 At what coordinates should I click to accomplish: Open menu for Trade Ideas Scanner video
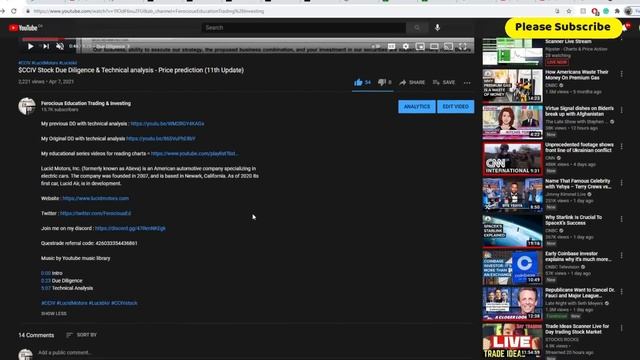click(622, 328)
